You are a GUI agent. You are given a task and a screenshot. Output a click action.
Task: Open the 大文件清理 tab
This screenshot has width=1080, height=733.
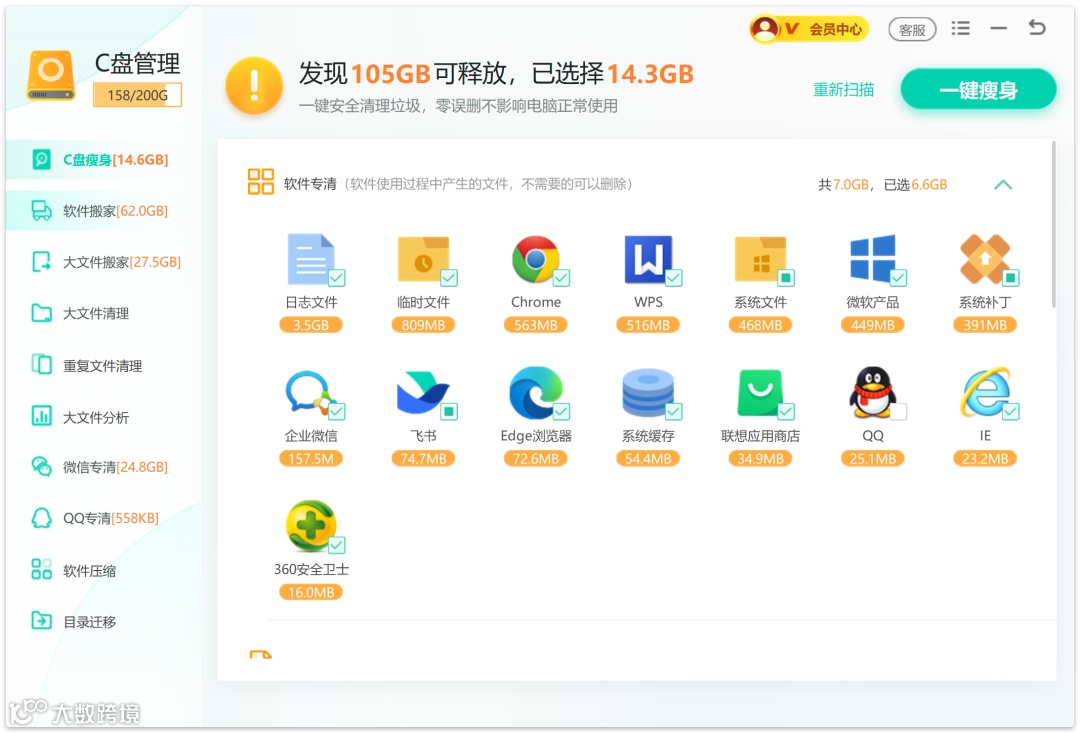coord(103,313)
